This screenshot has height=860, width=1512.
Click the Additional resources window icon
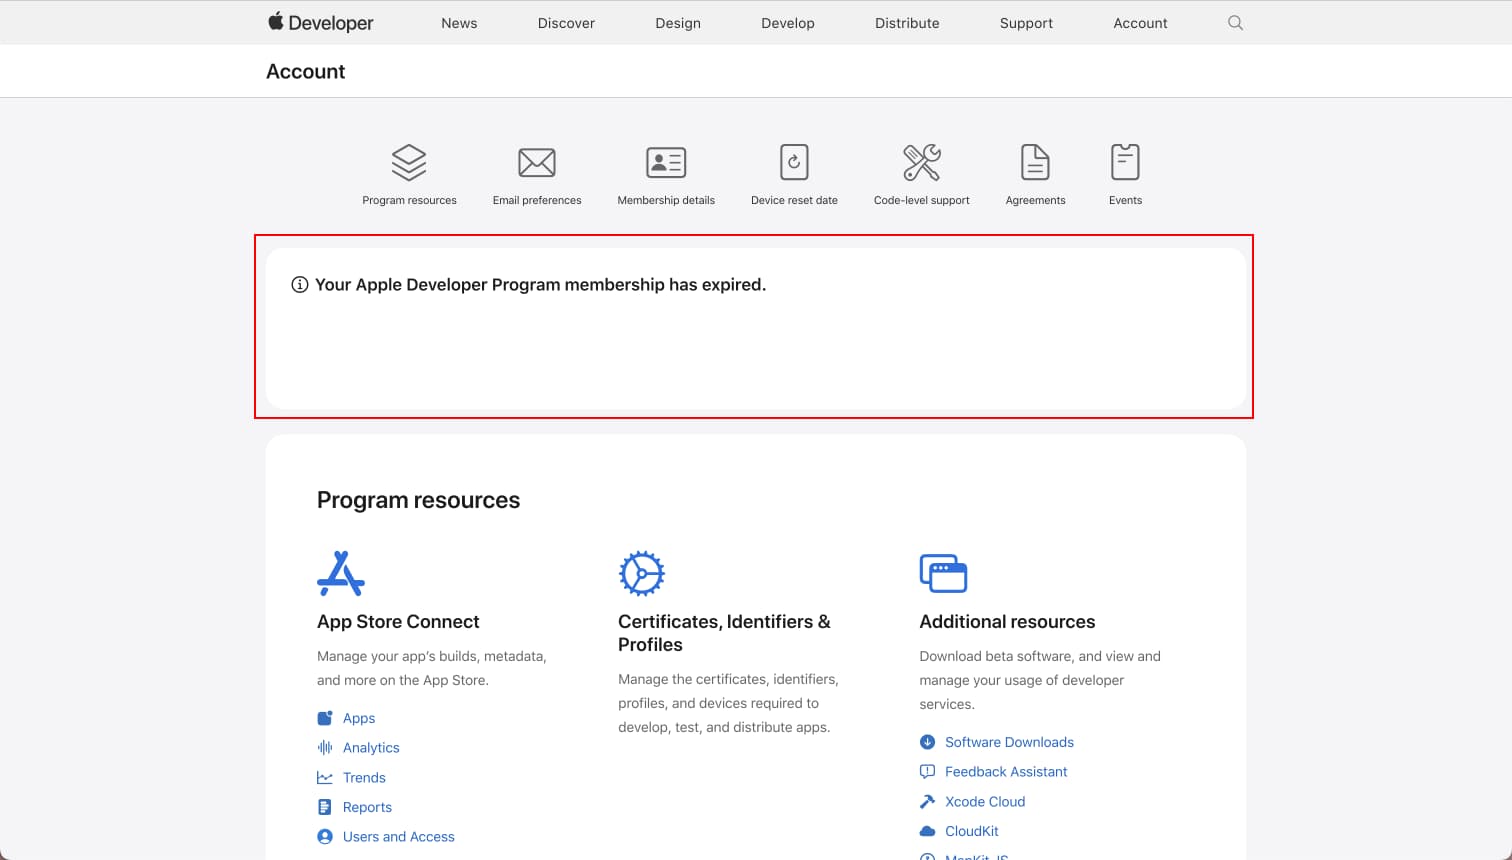943,573
